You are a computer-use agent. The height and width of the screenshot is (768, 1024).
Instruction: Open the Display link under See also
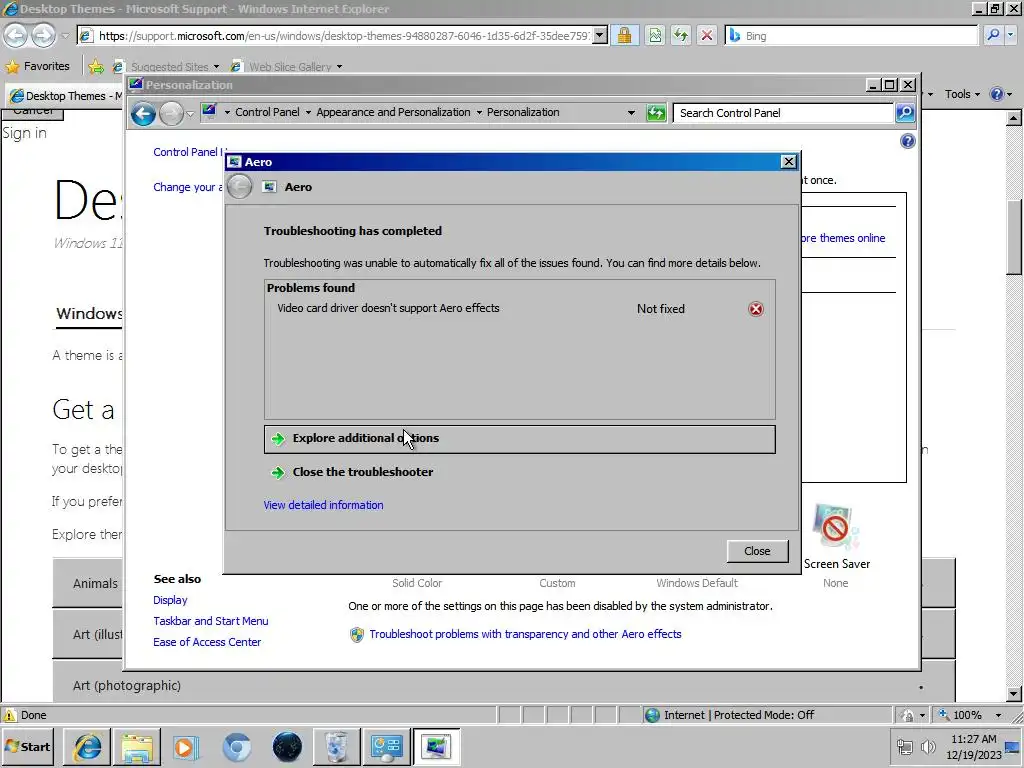[170, 600]
